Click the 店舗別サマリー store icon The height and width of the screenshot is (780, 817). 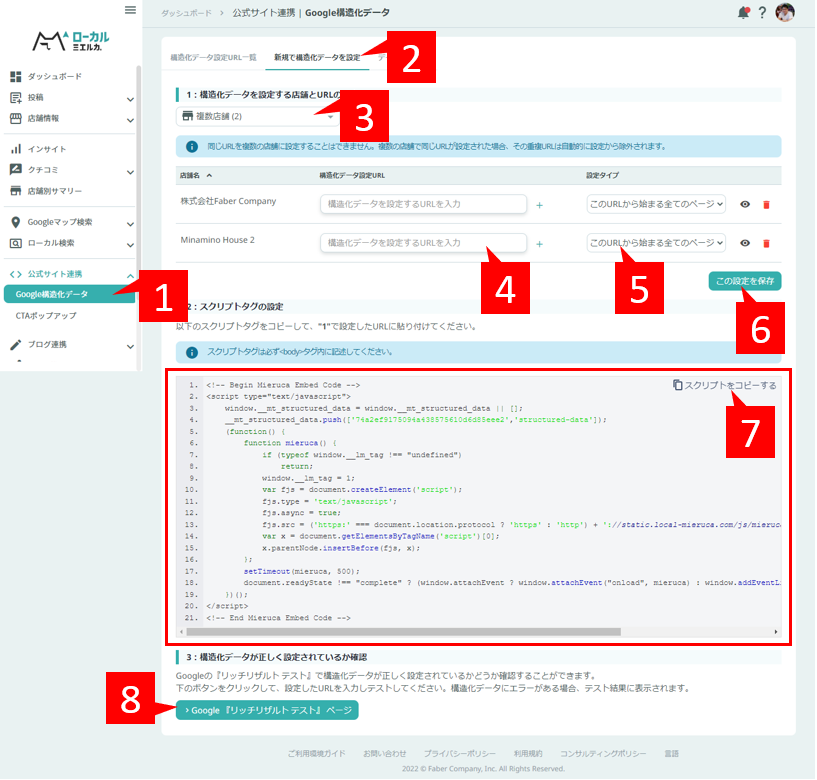click(x=16, y=191)
